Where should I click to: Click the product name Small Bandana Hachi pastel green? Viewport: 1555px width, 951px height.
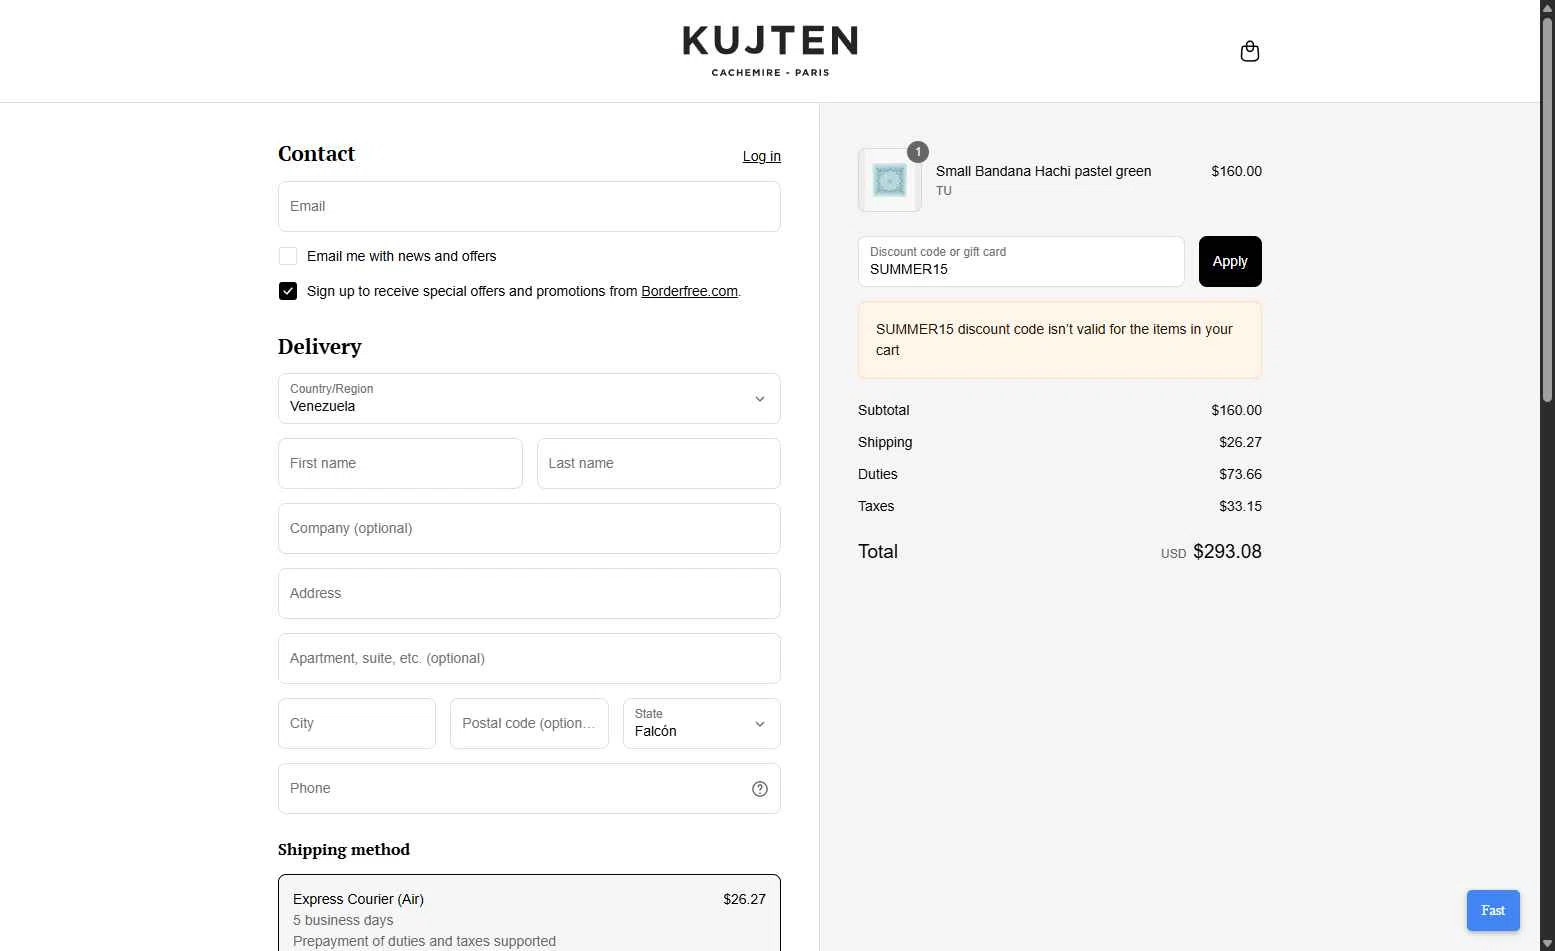coord(1043,171)
